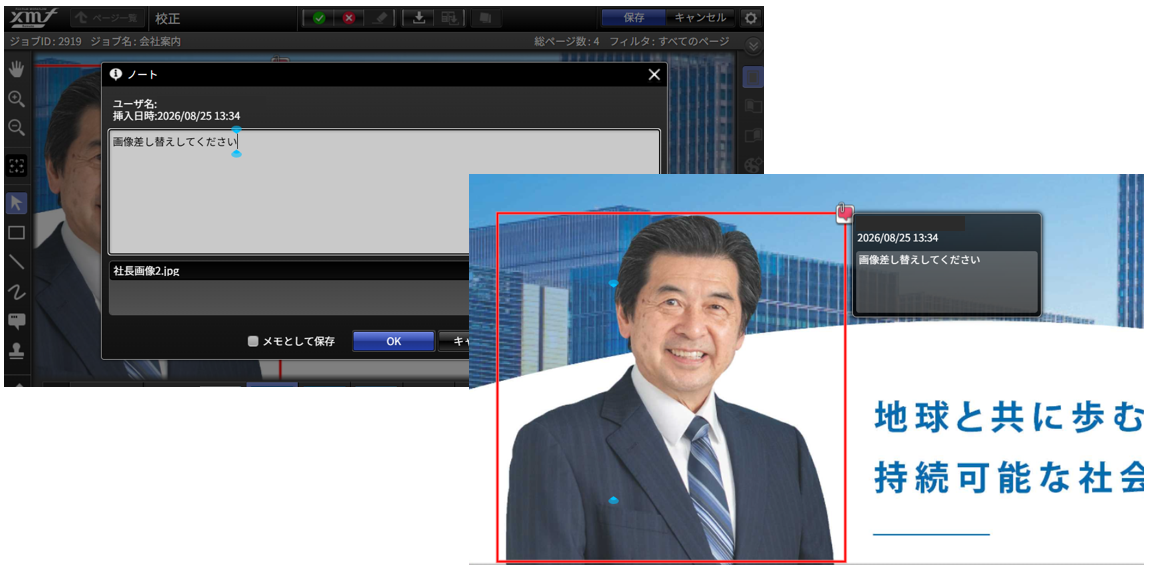Click the 総ページ数: 4 text

click(567, 42)
